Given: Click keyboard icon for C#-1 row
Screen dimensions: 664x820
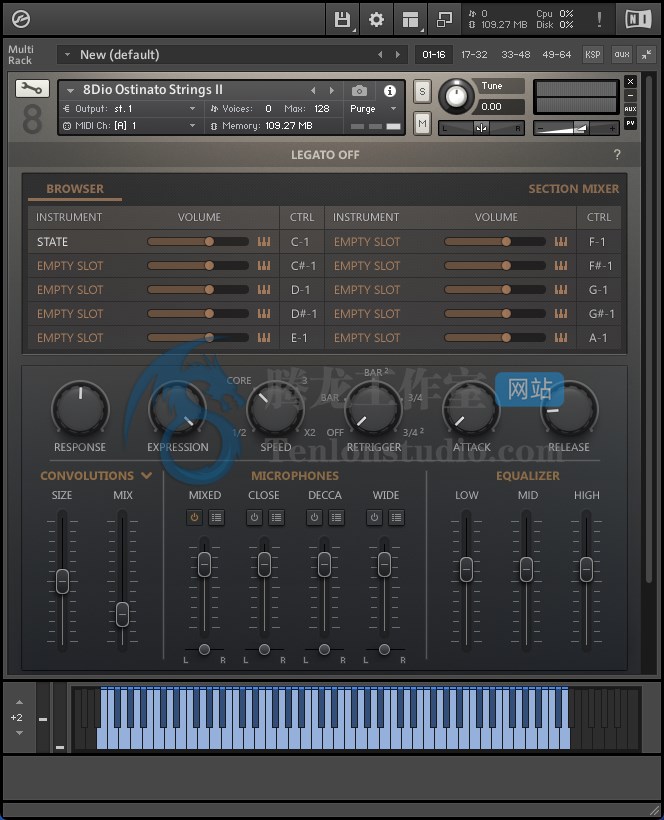Looking at the screenshot, I should point(264,266).
